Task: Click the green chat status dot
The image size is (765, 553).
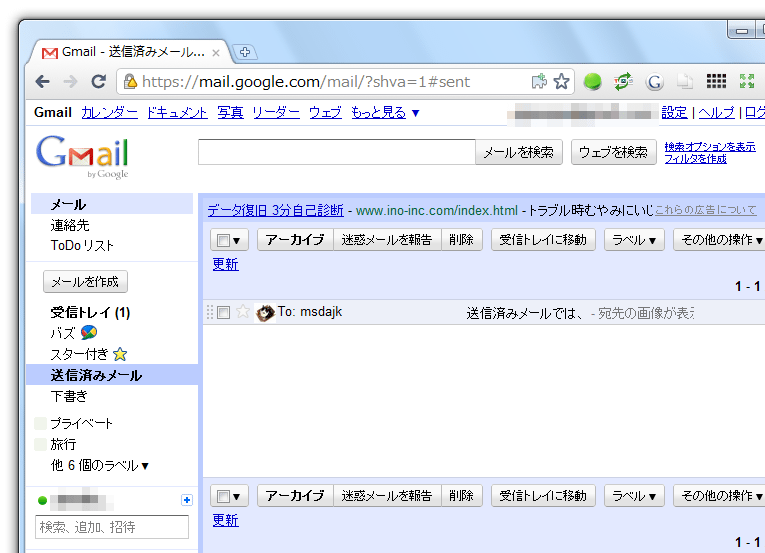Action: [x=42, y=500]
